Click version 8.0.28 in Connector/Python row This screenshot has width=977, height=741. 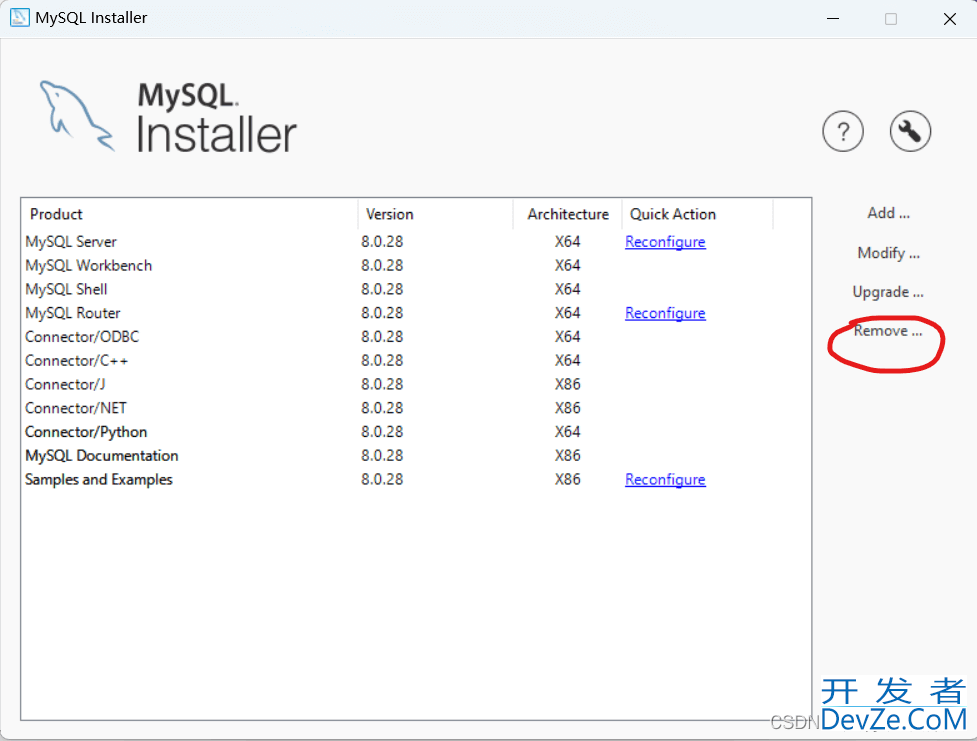click(x=382, y=432)
